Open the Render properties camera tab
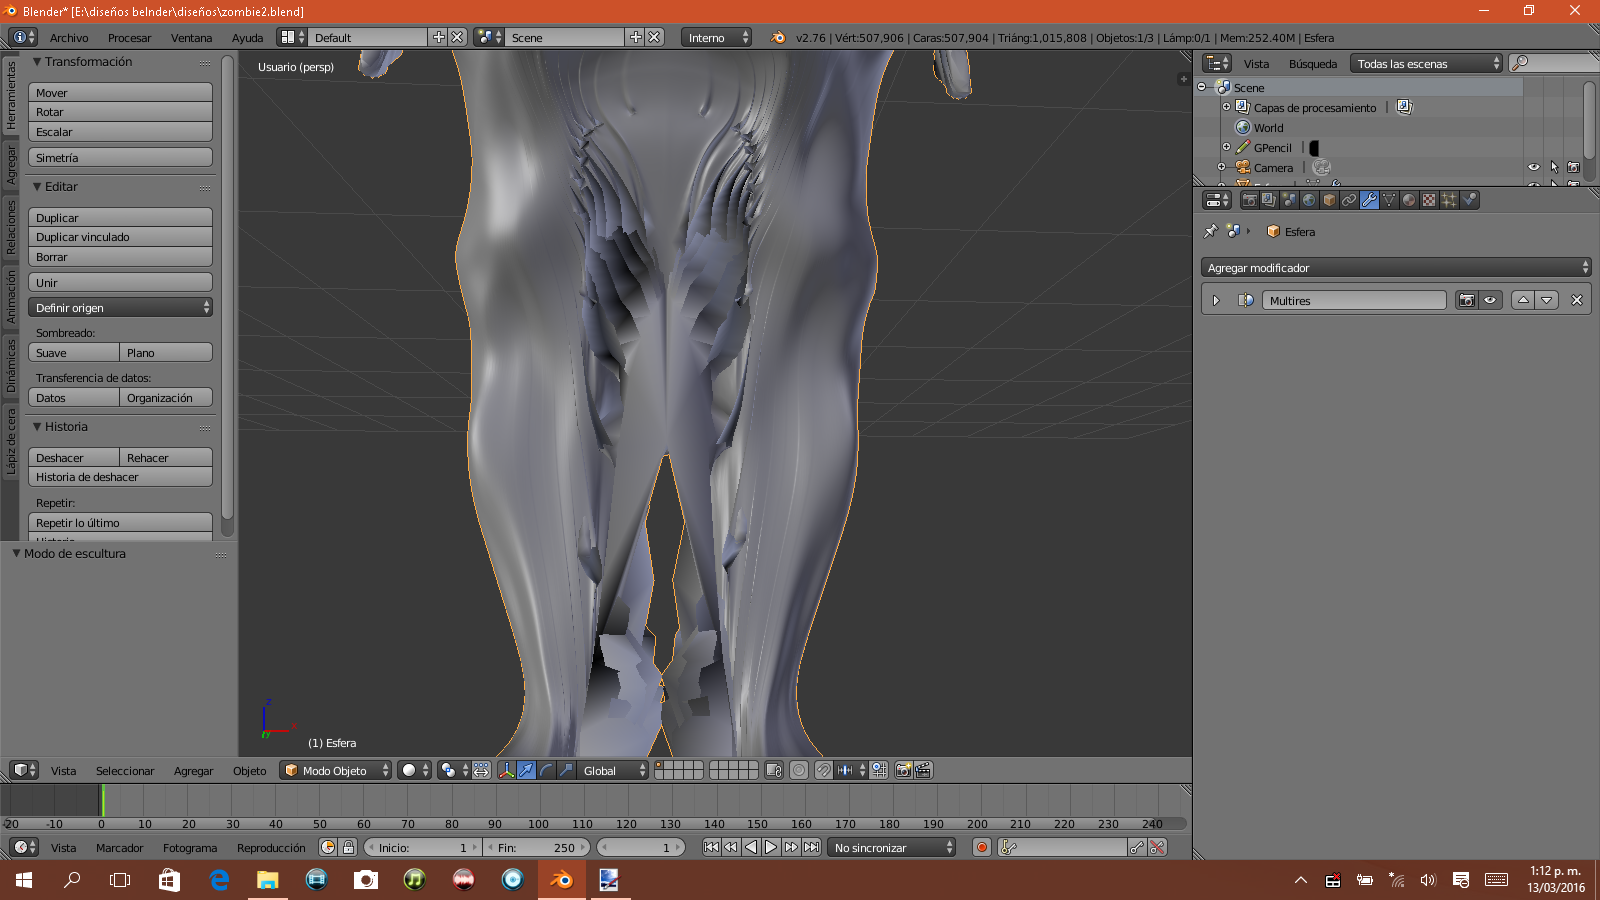 click(x=1249, y=200)
